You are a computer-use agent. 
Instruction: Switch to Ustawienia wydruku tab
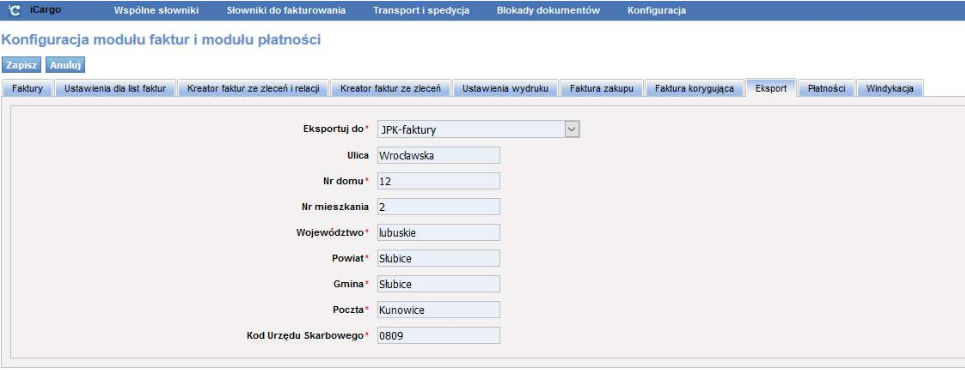pos(505,89)
